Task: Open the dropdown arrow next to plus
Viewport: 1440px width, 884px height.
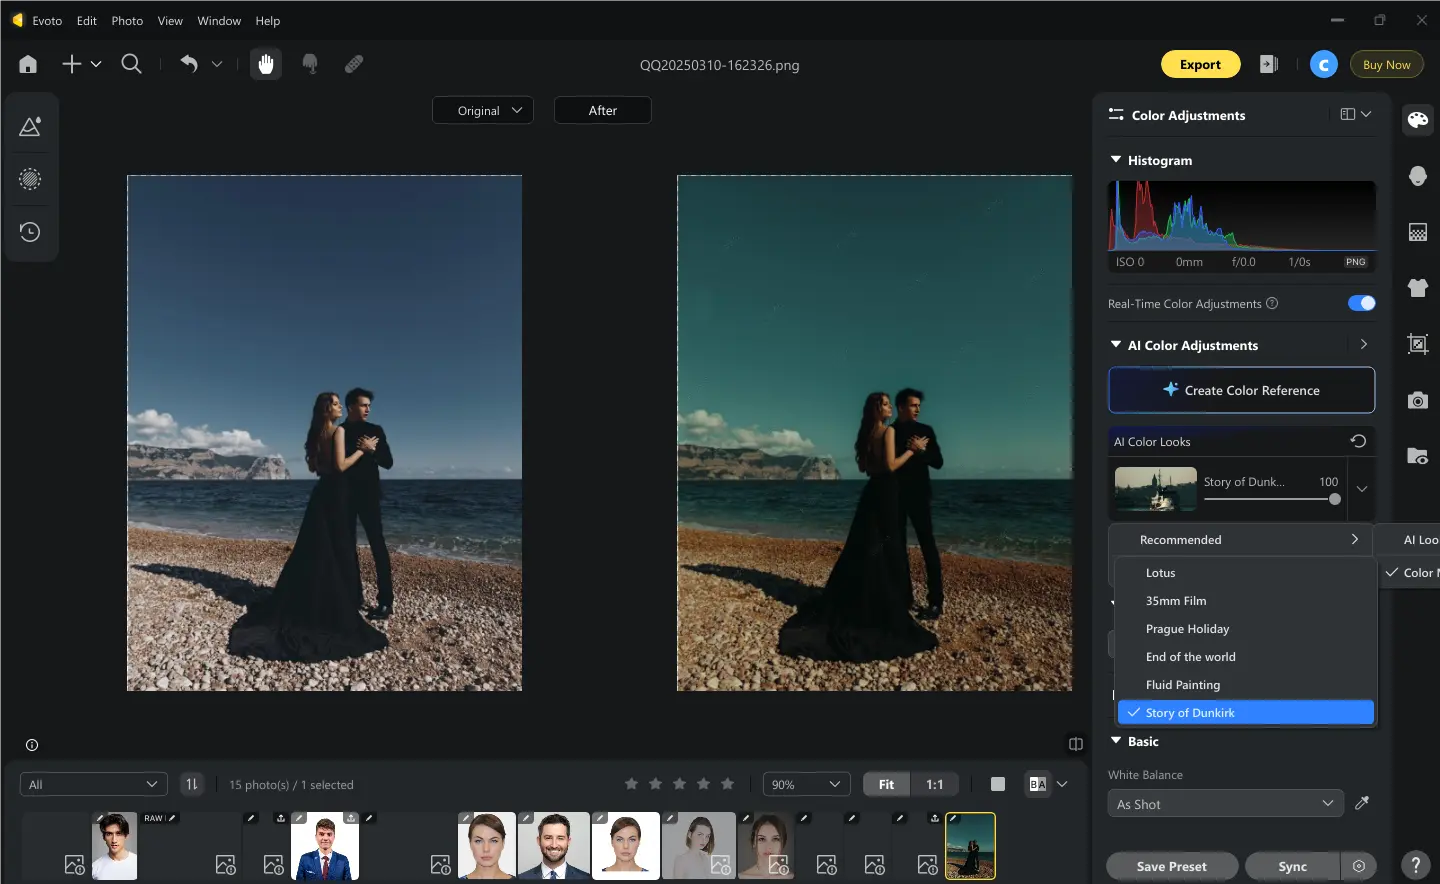Action: click(96, 64)
